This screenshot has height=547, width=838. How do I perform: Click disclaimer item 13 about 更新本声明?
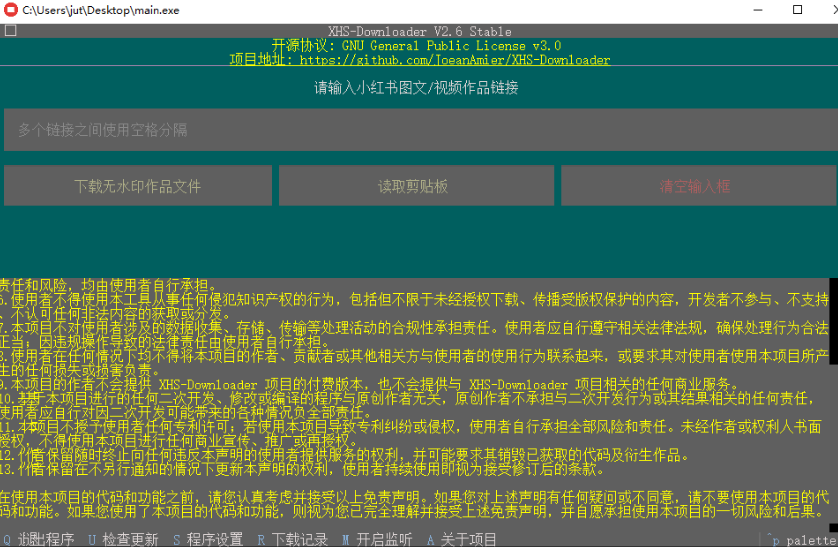pos(303,469)
